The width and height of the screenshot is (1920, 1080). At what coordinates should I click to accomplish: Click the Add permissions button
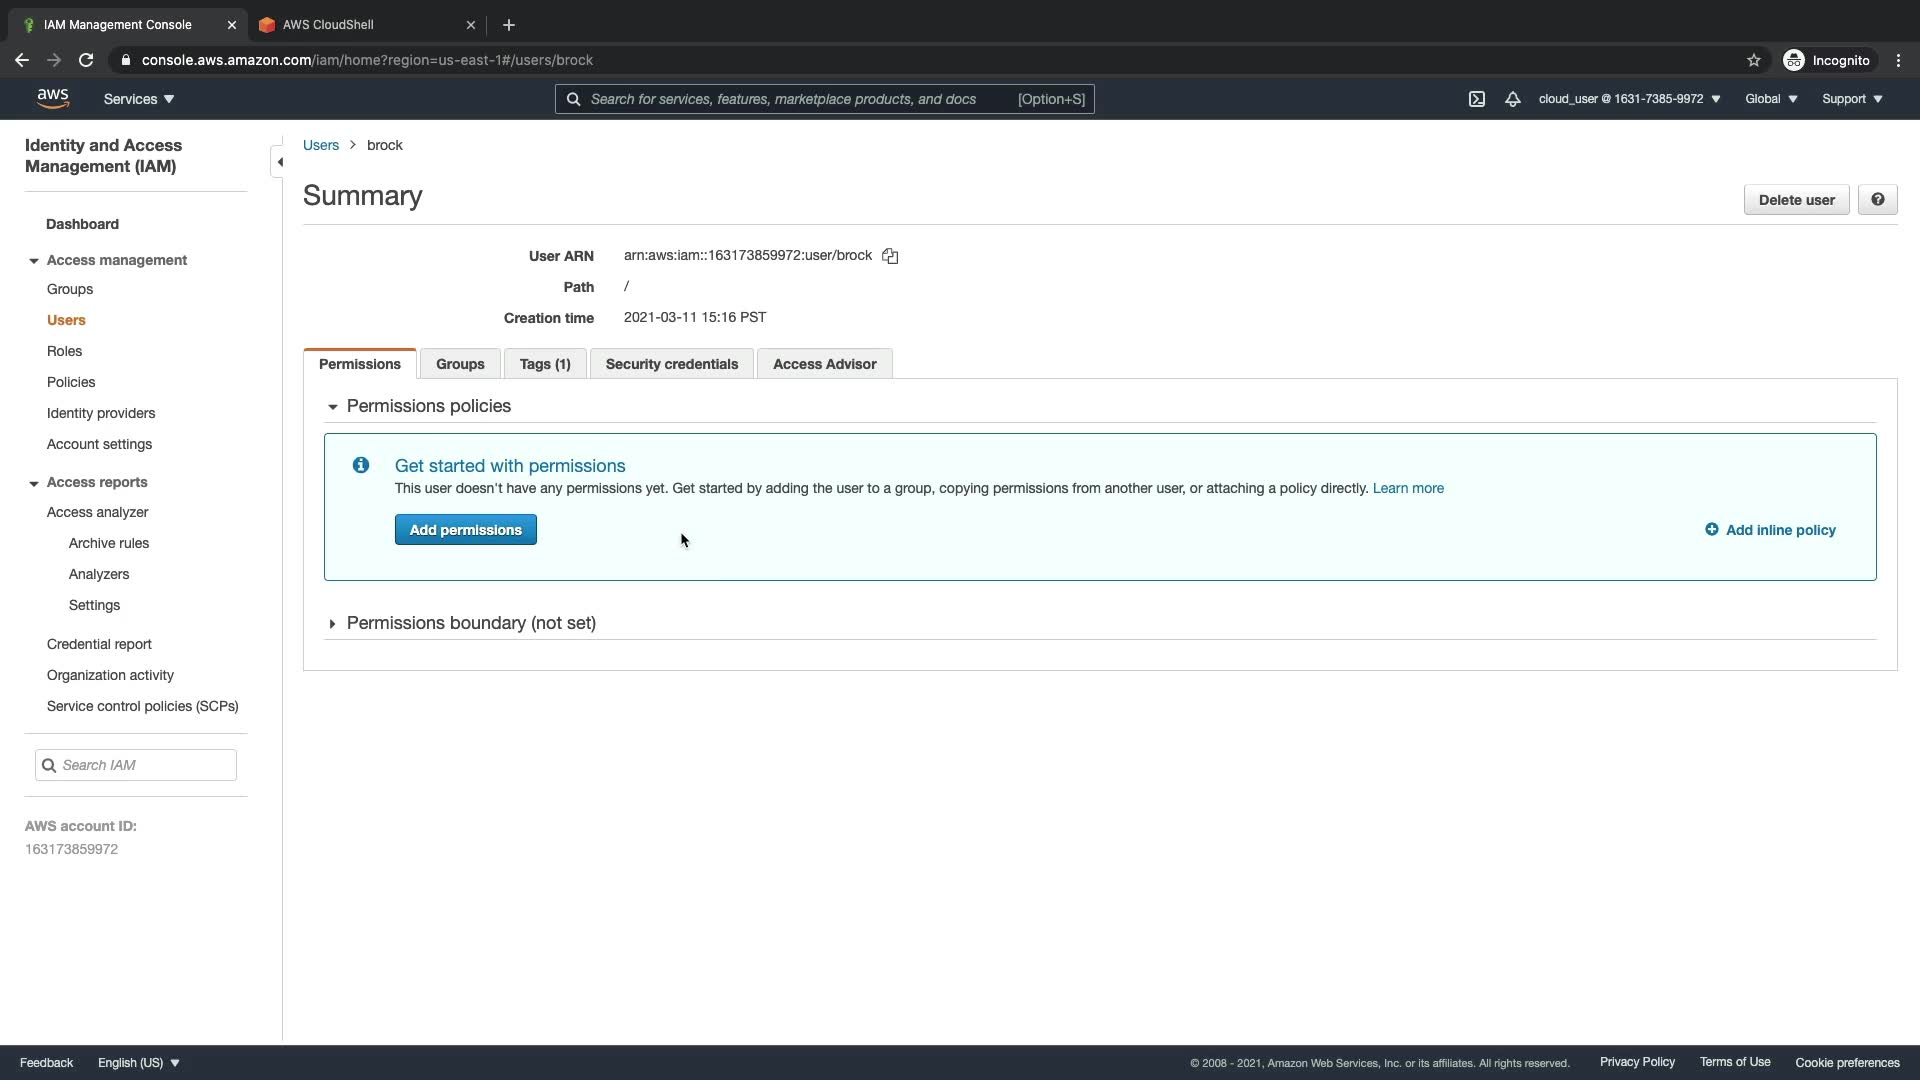[465, 530]
